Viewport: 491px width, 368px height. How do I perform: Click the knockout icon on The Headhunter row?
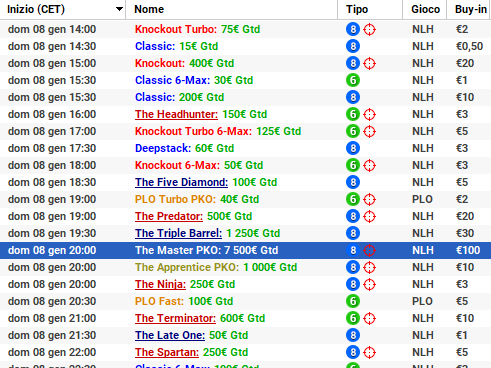tap(369, 114)
